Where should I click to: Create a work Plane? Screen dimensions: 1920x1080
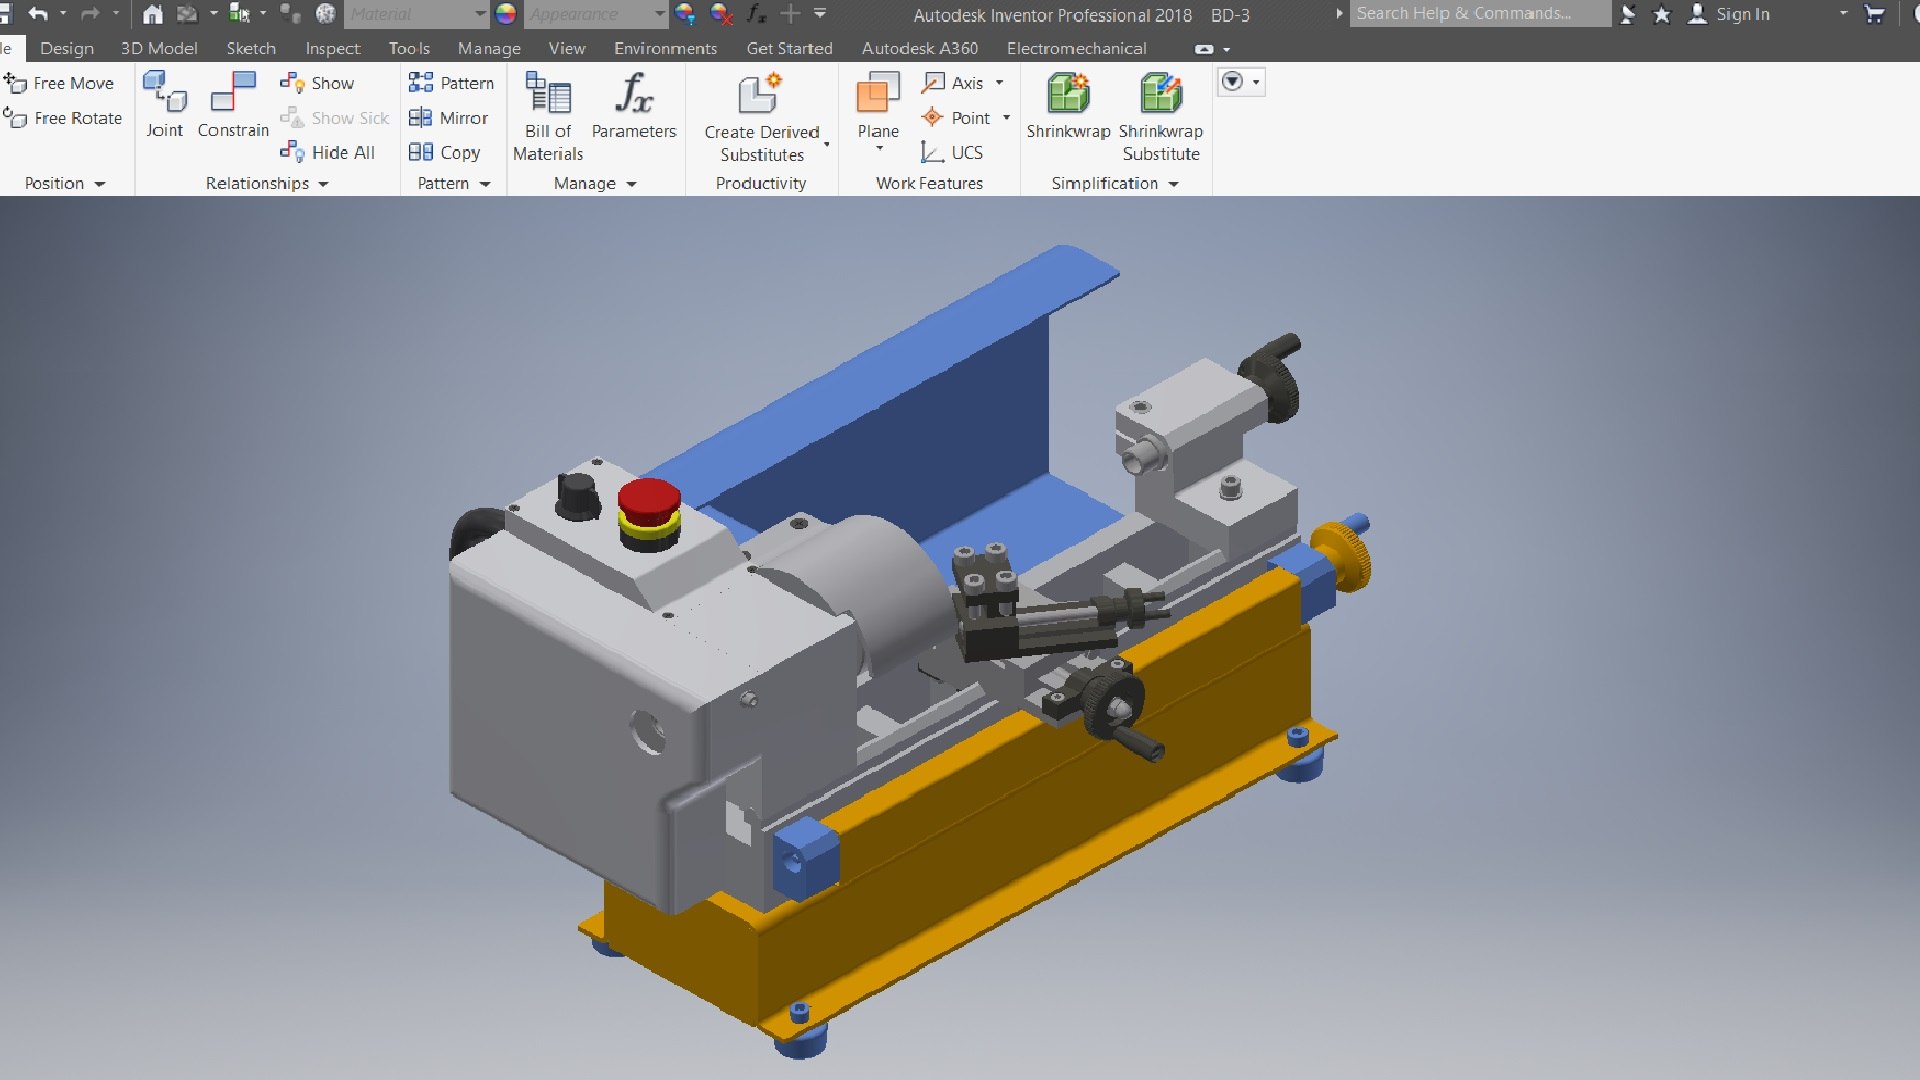(x=878, y=104)
